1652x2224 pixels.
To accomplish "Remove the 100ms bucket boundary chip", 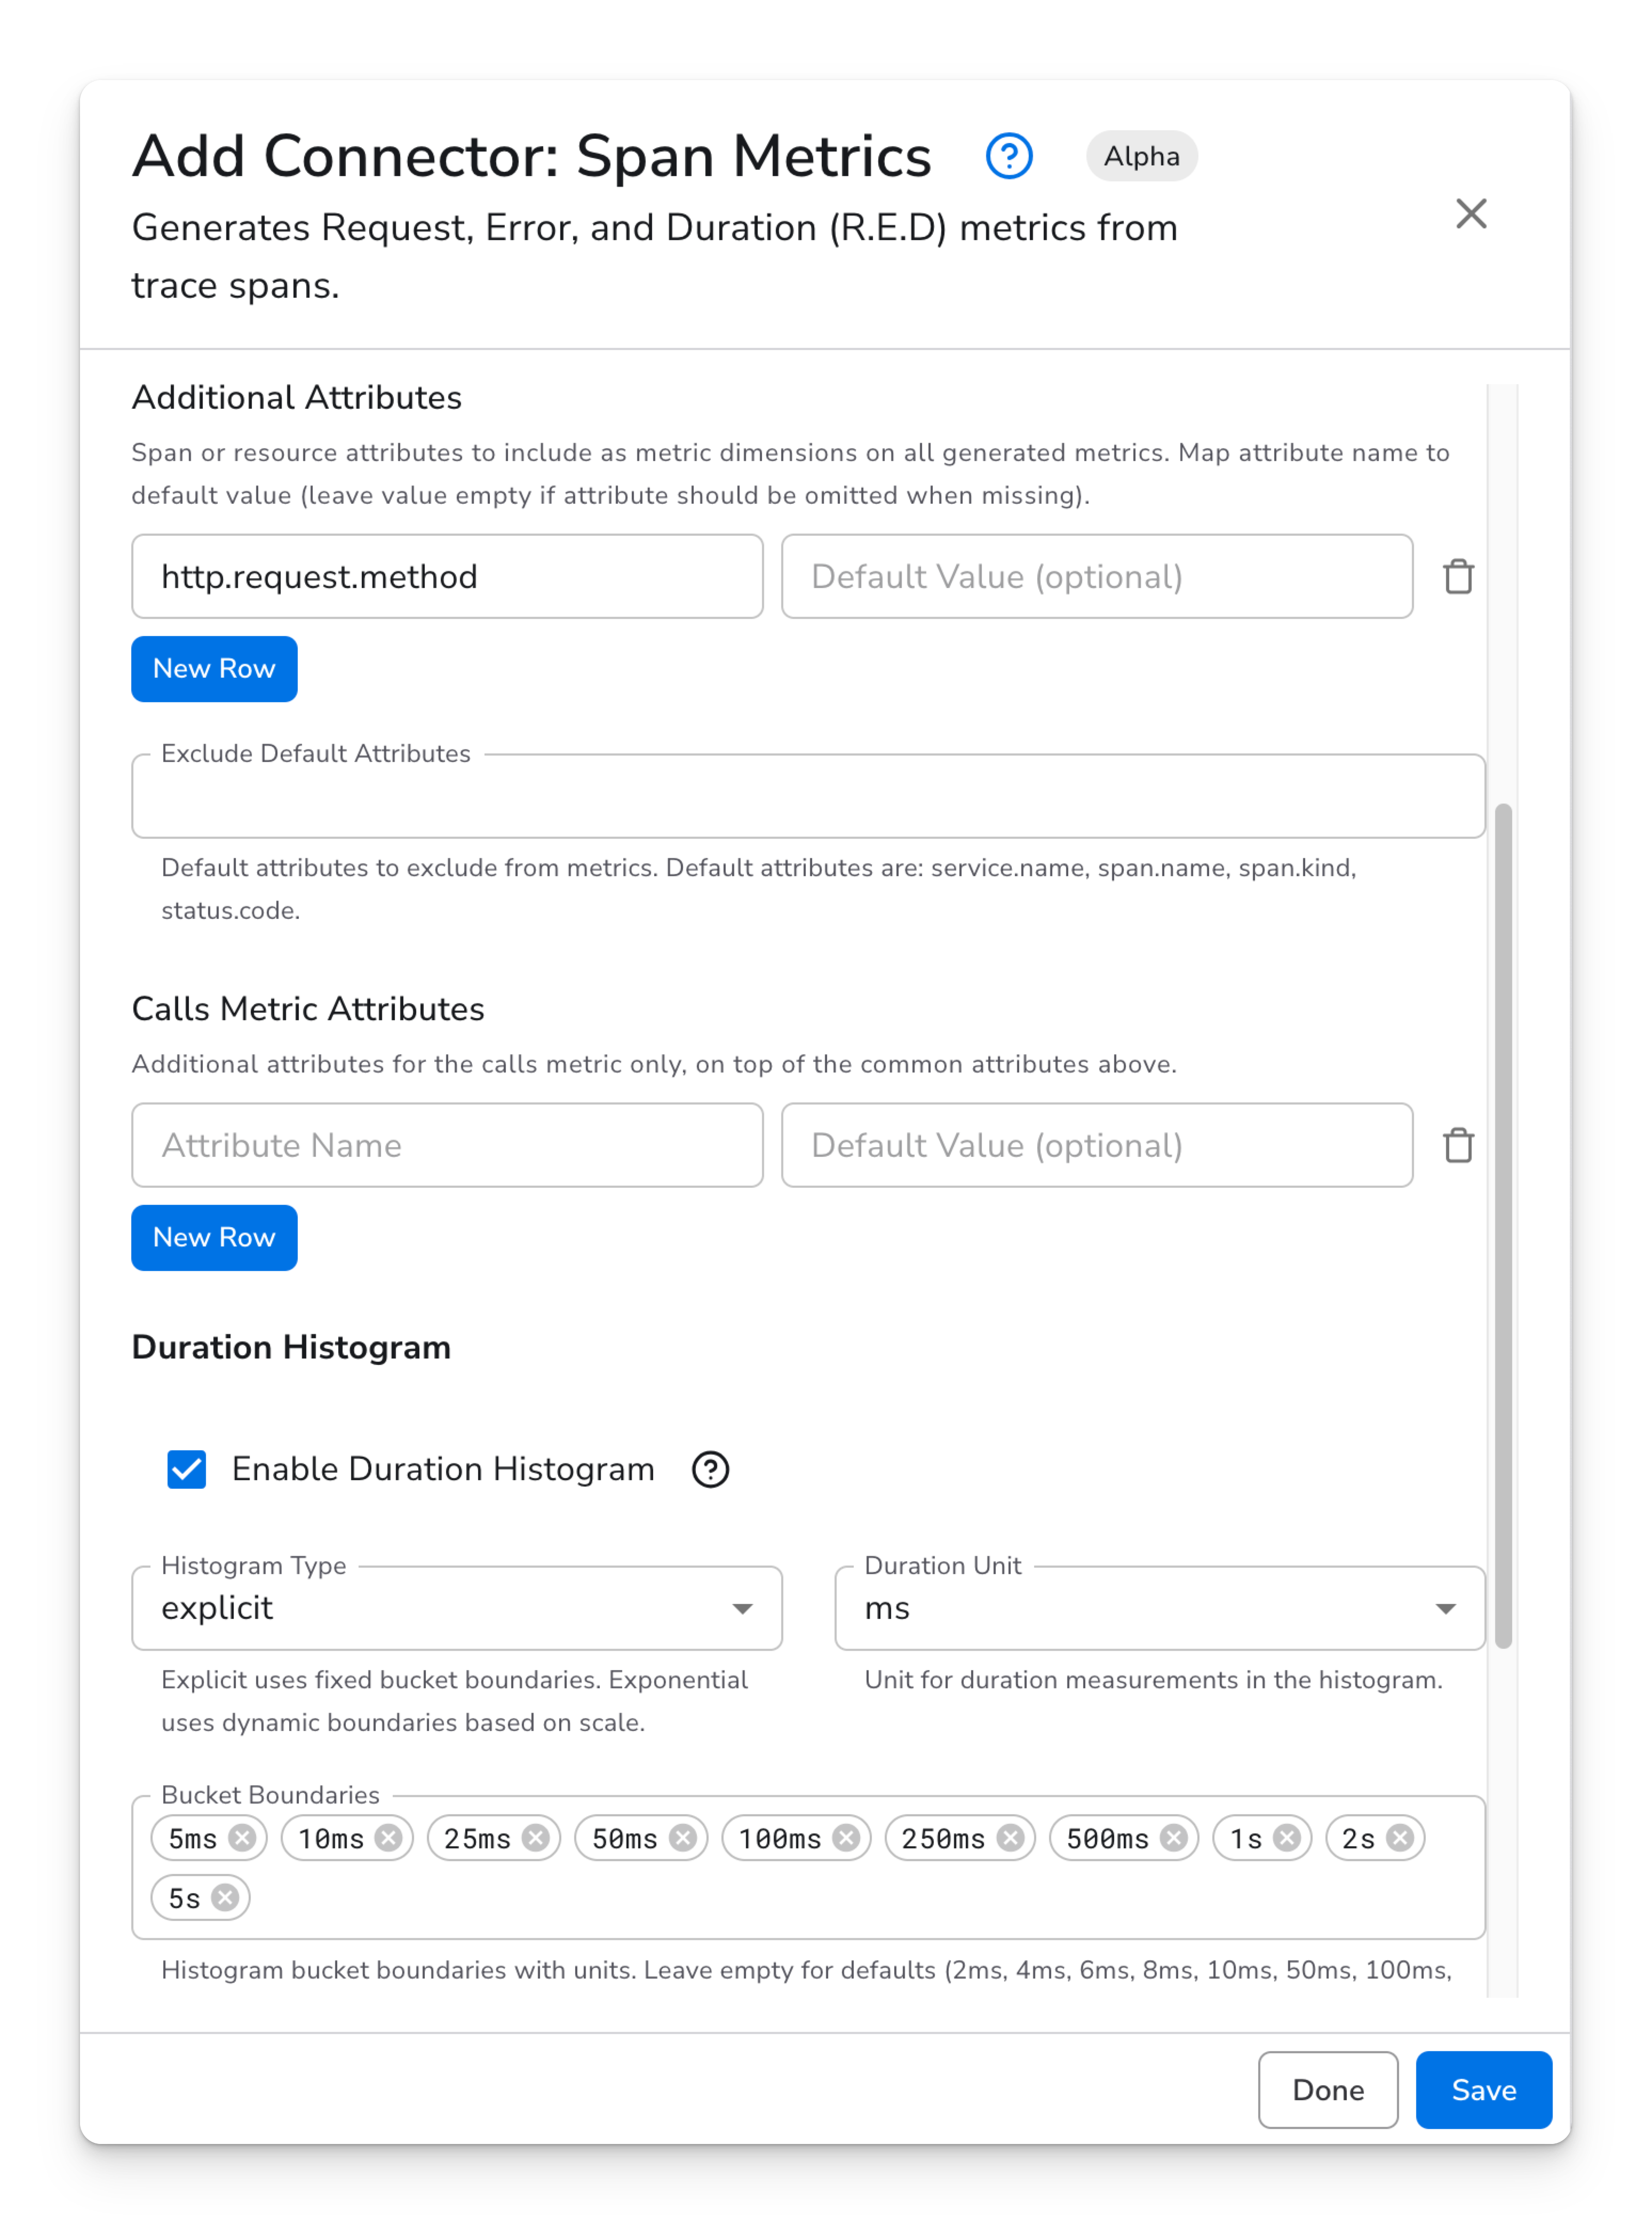I will click(846, 1838).
